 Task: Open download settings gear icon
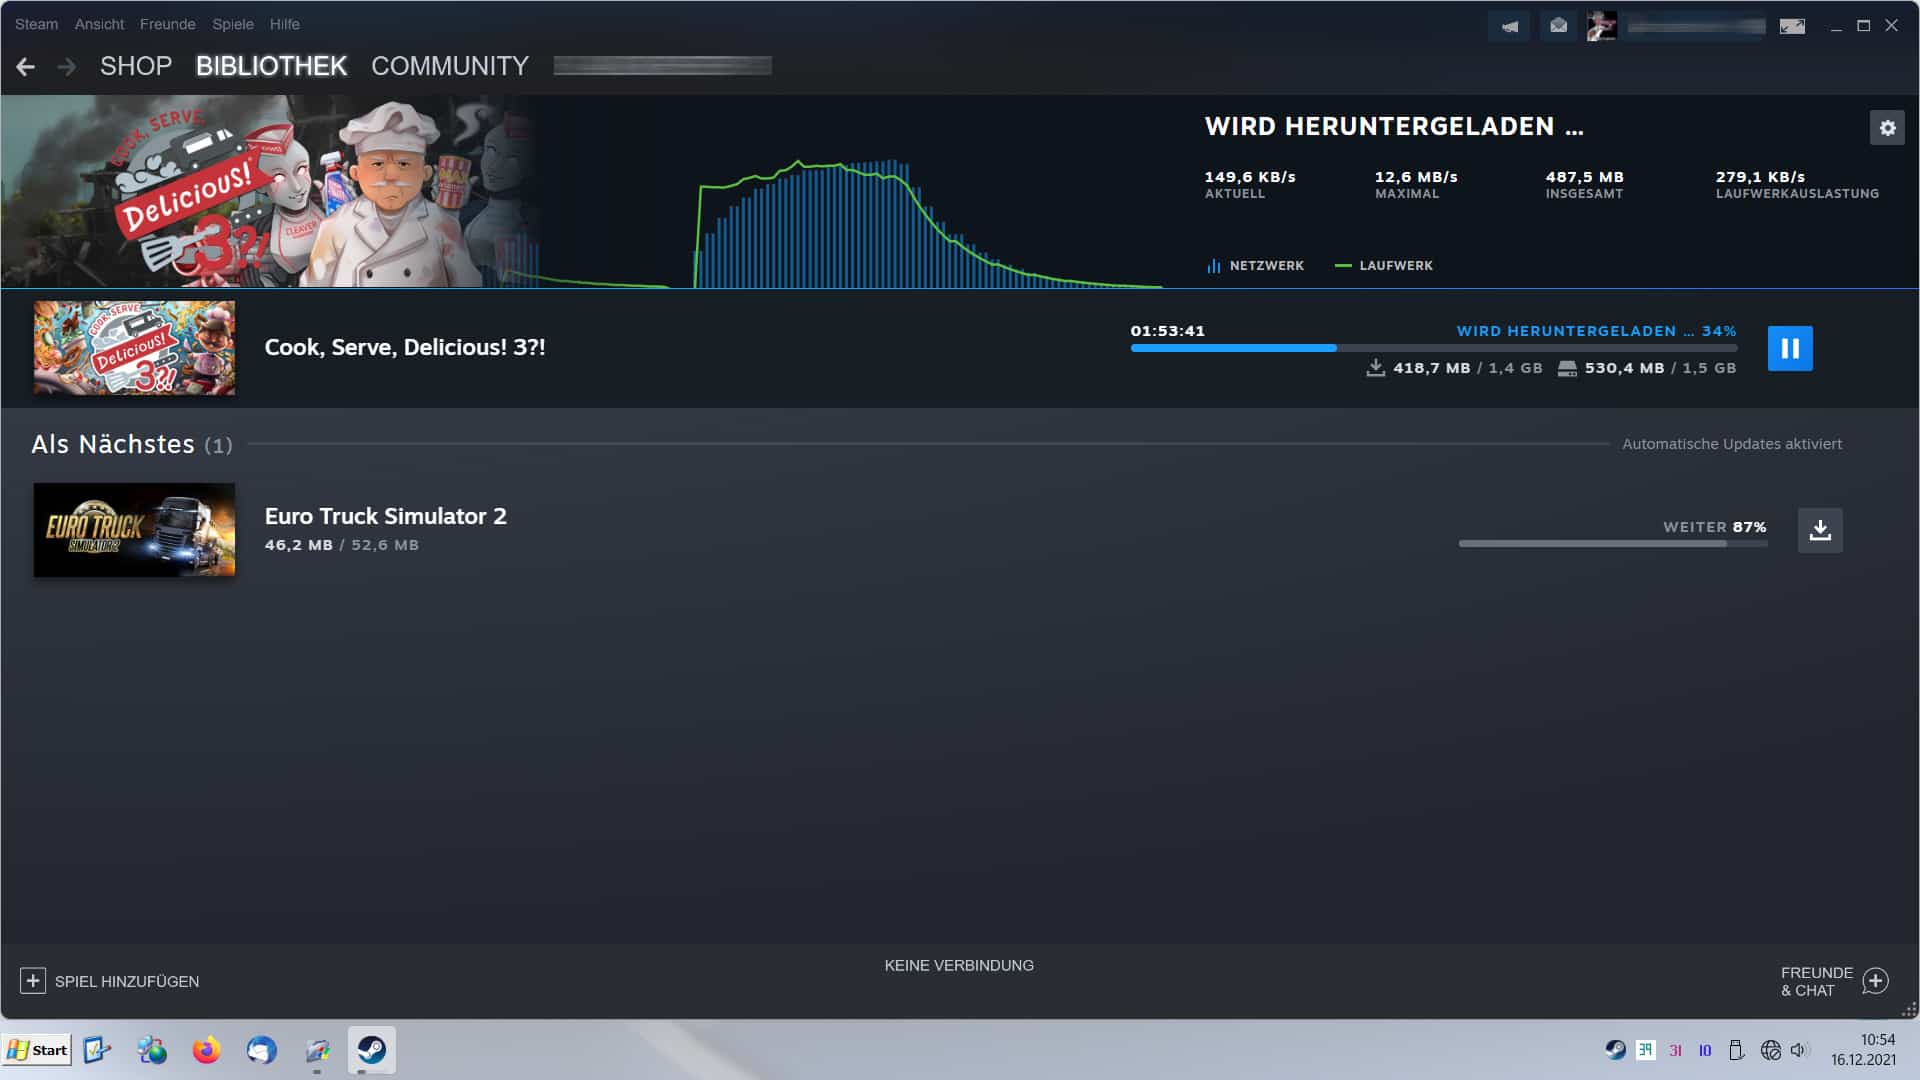click(1887, 128)
